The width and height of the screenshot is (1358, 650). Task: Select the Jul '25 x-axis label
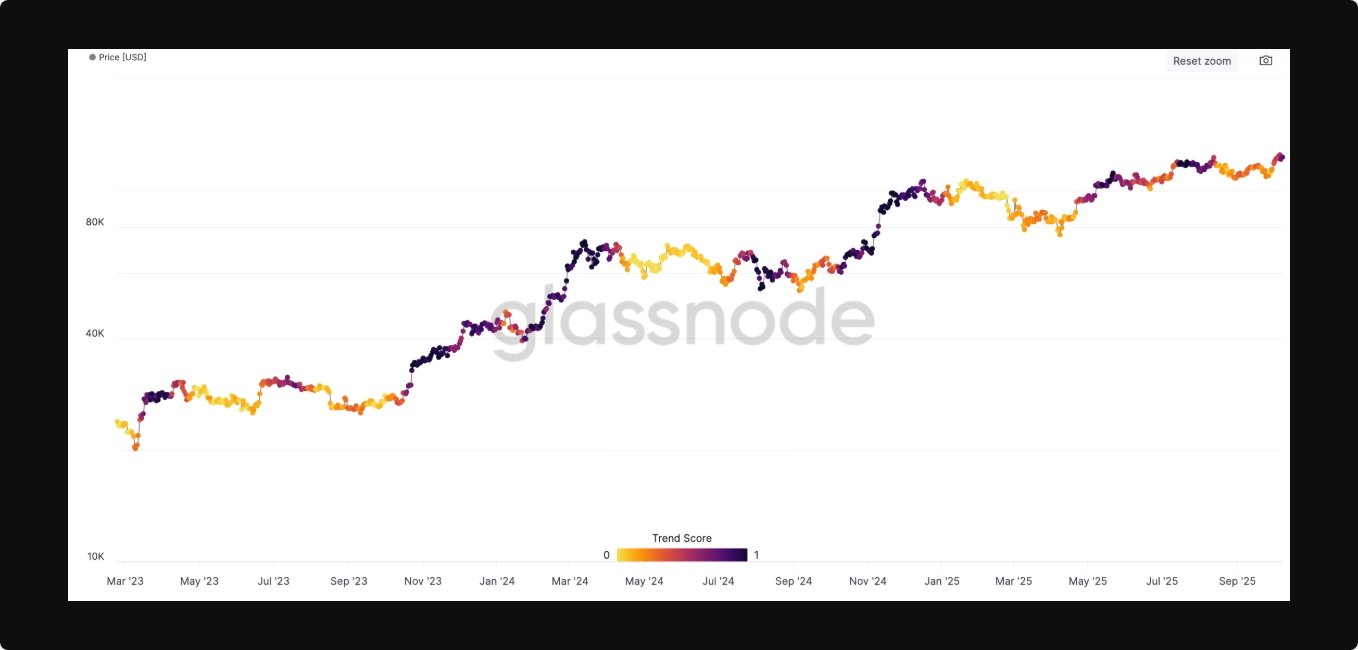pyautogui.click(x=1162, y=581)
